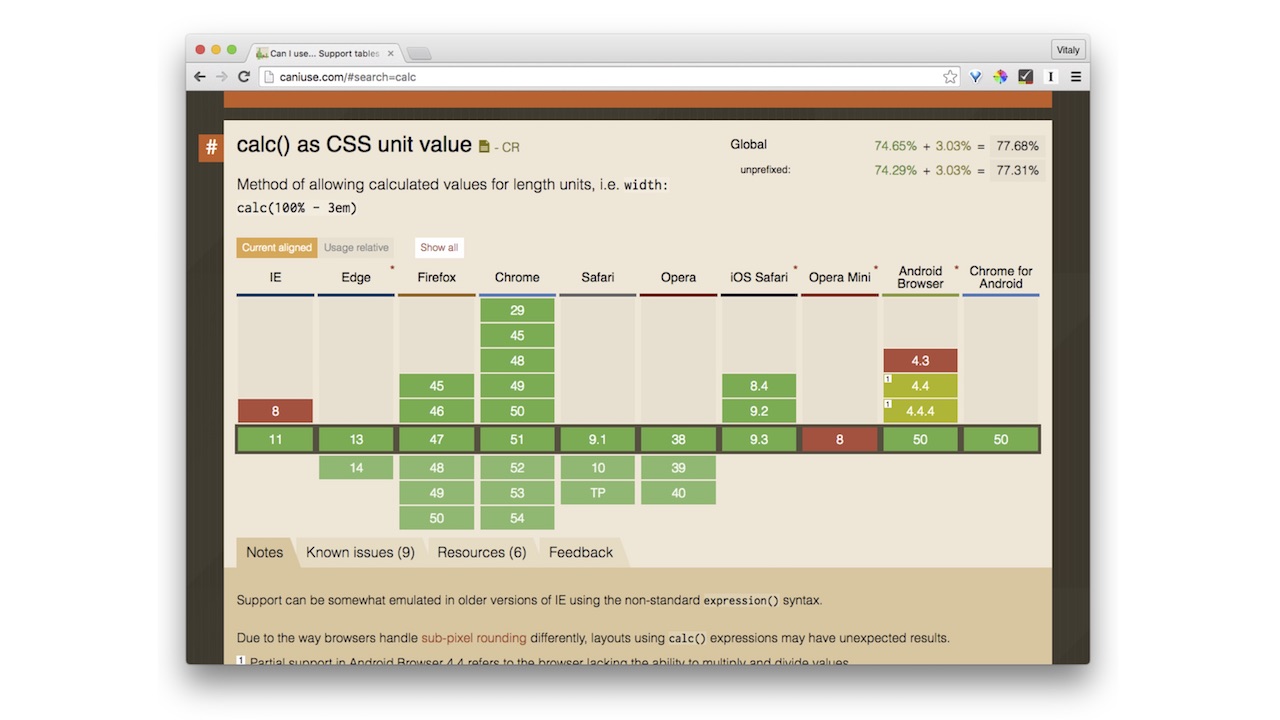Select the Chrome 54 version cell
The width and height of the screenshot is (1280, 720).
pos(517,518)
